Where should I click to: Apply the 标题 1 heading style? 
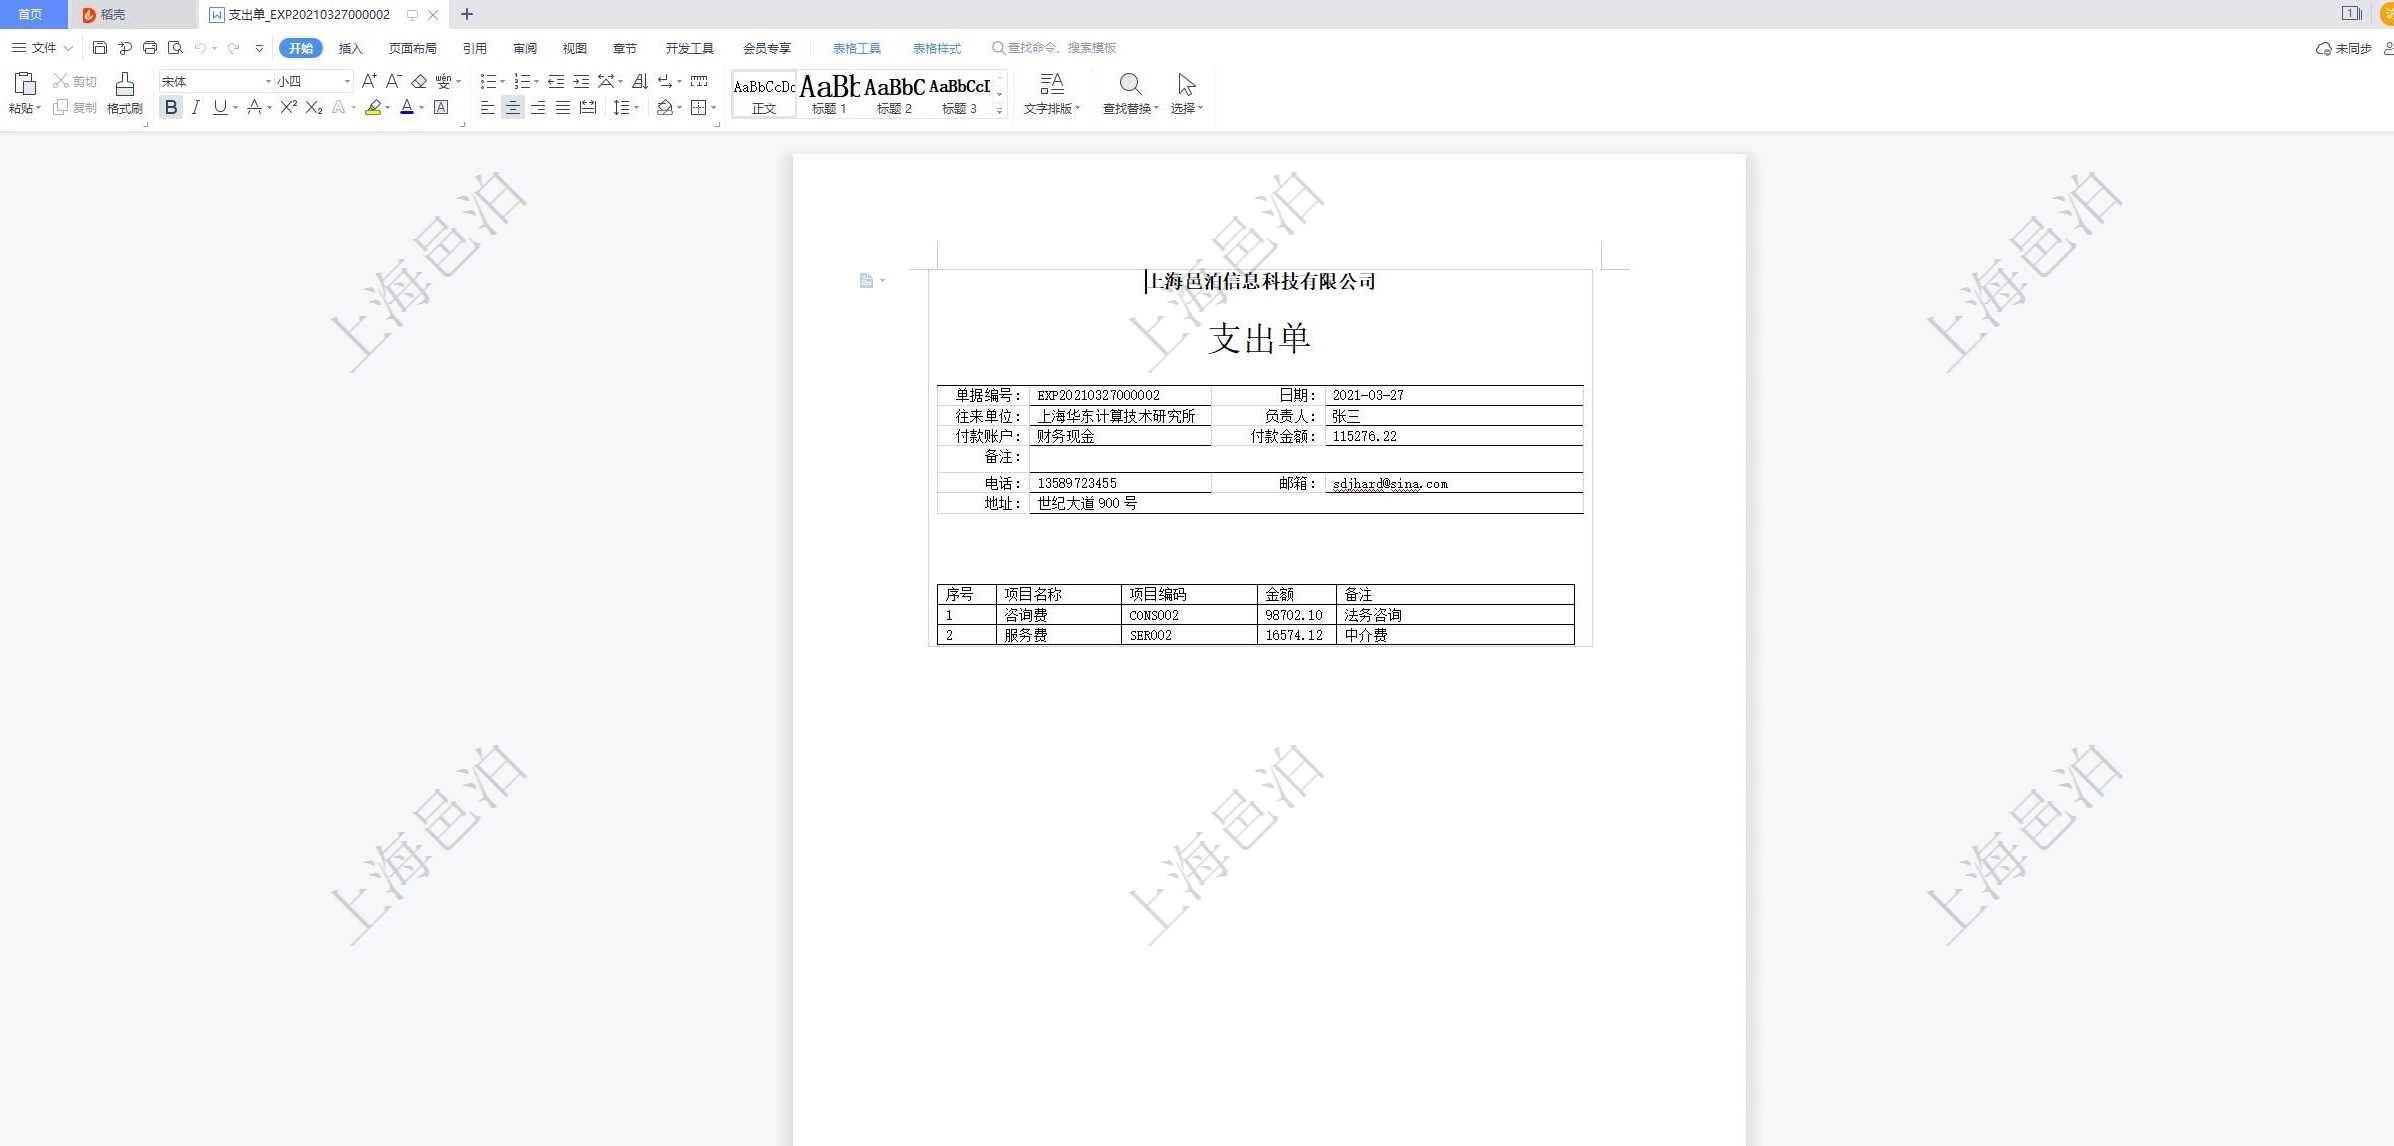pos(829,94)
